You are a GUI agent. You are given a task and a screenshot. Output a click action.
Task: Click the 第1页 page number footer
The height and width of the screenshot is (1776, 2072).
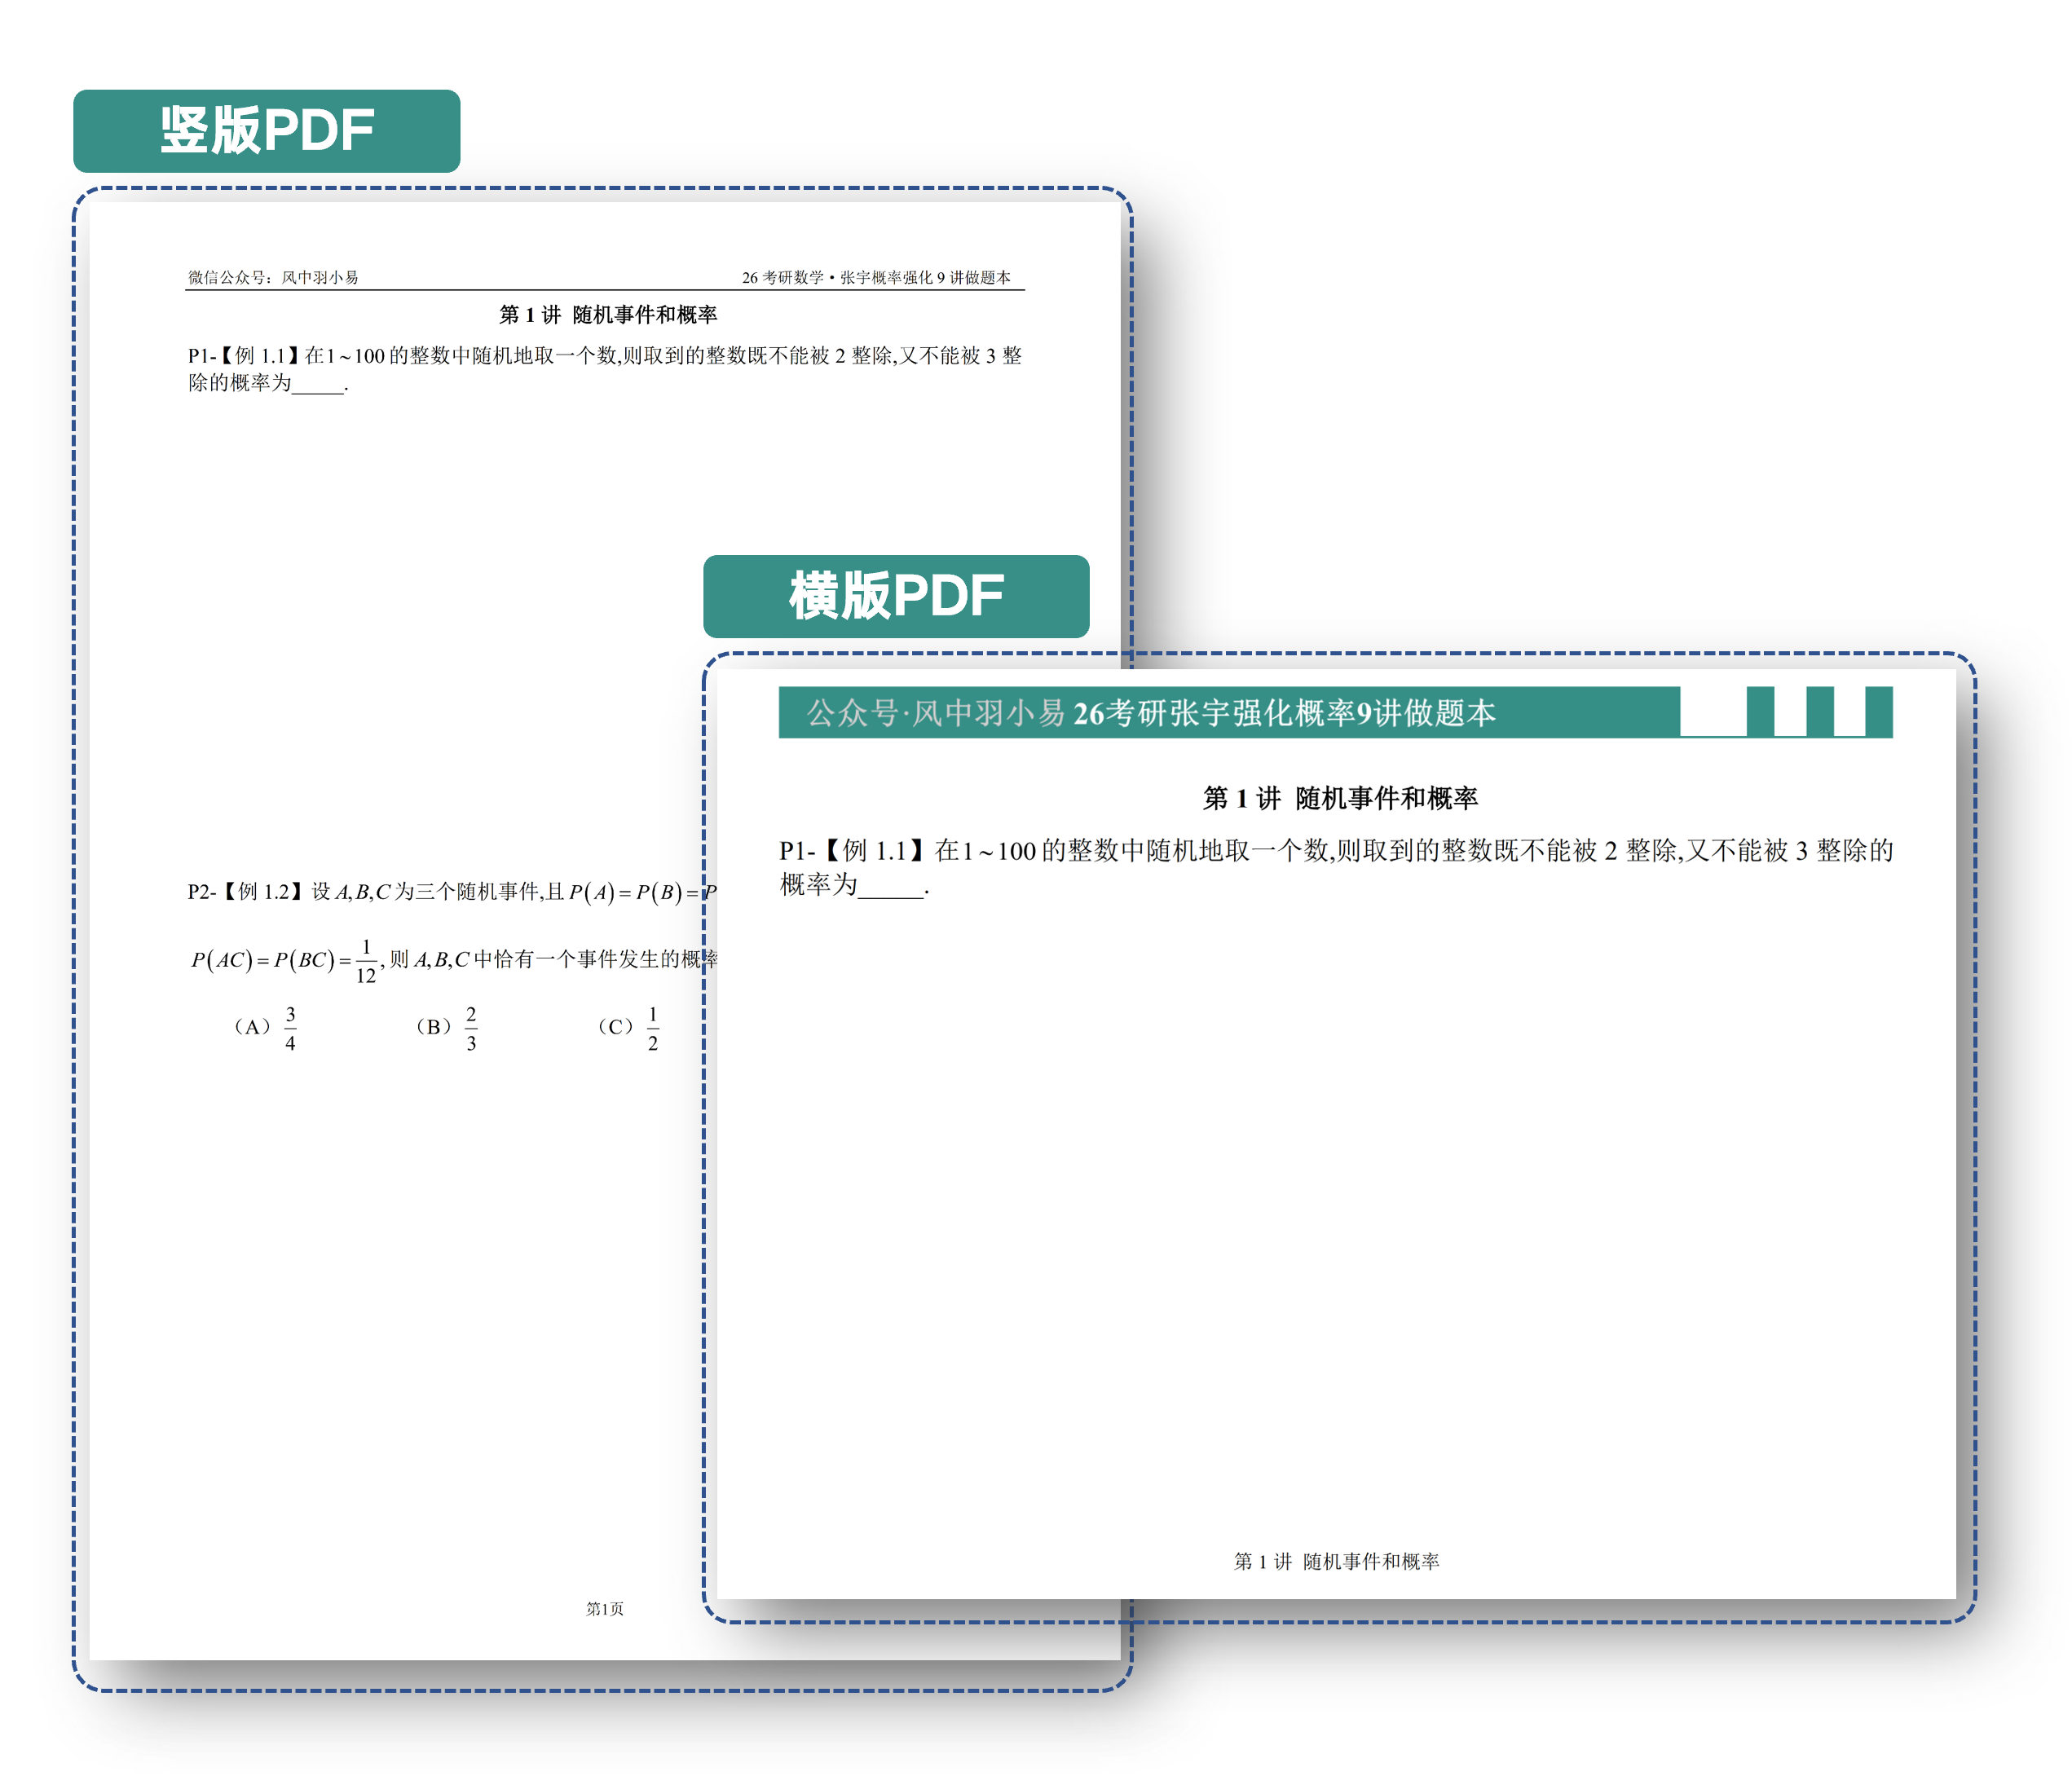coord(604,1609)
